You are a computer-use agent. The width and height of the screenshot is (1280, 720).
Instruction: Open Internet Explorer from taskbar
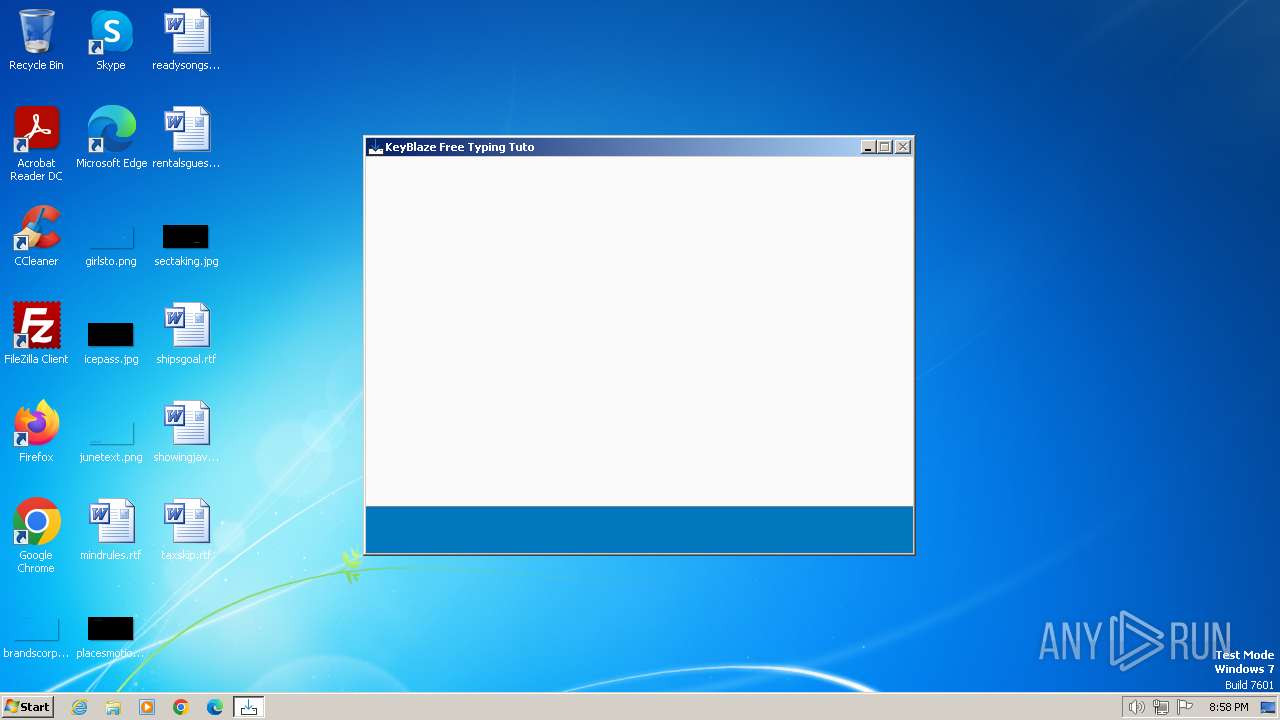pos(79,707)
